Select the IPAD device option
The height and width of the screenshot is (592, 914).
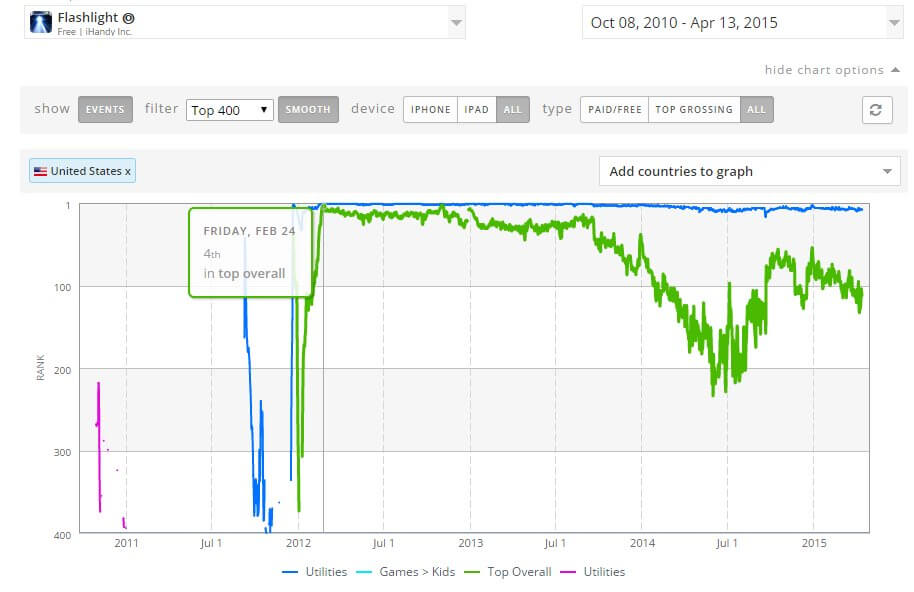(x=477, y=110)
